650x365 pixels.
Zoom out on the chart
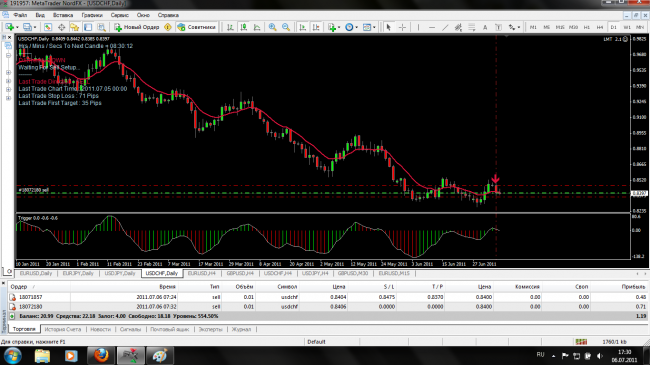click(x=286, y=27)
